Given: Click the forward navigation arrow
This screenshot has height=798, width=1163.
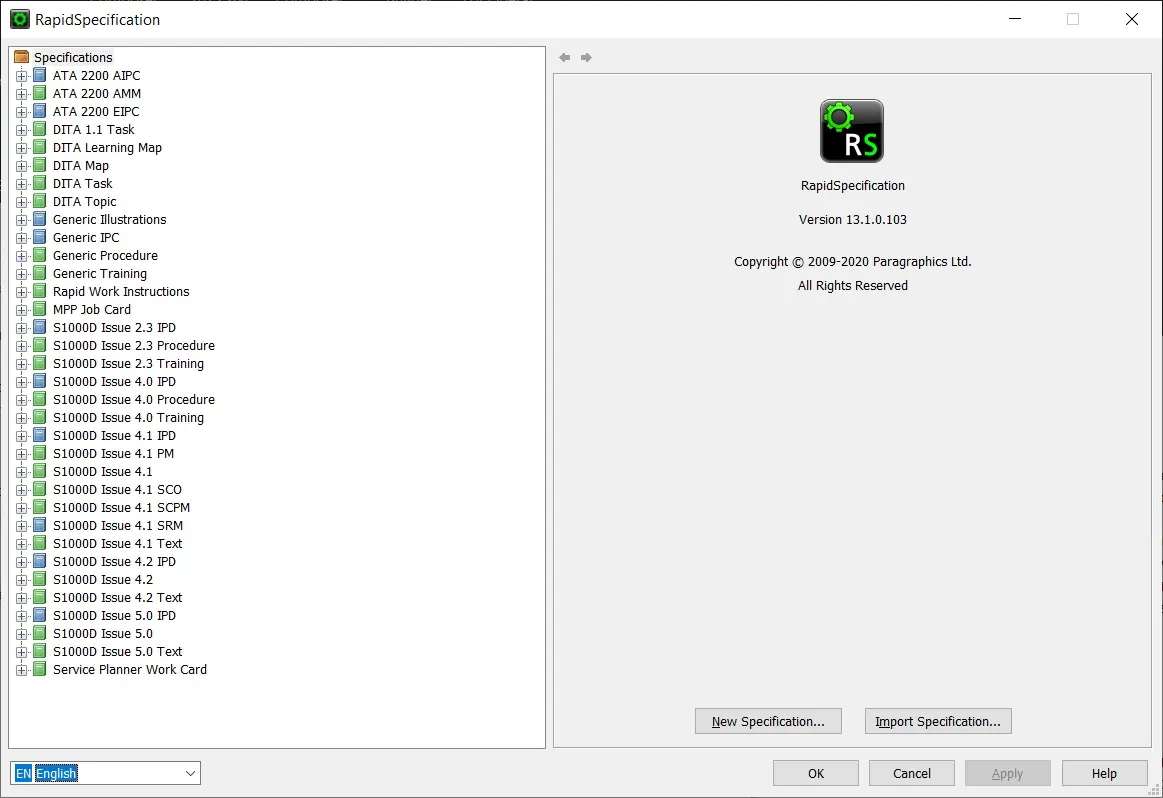Looking at the screenshot, I should (x=586, y=57).
